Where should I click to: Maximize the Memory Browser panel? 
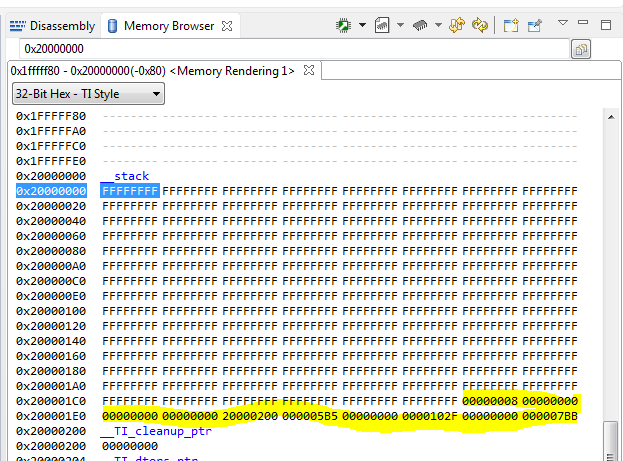[x=606, y=25]
